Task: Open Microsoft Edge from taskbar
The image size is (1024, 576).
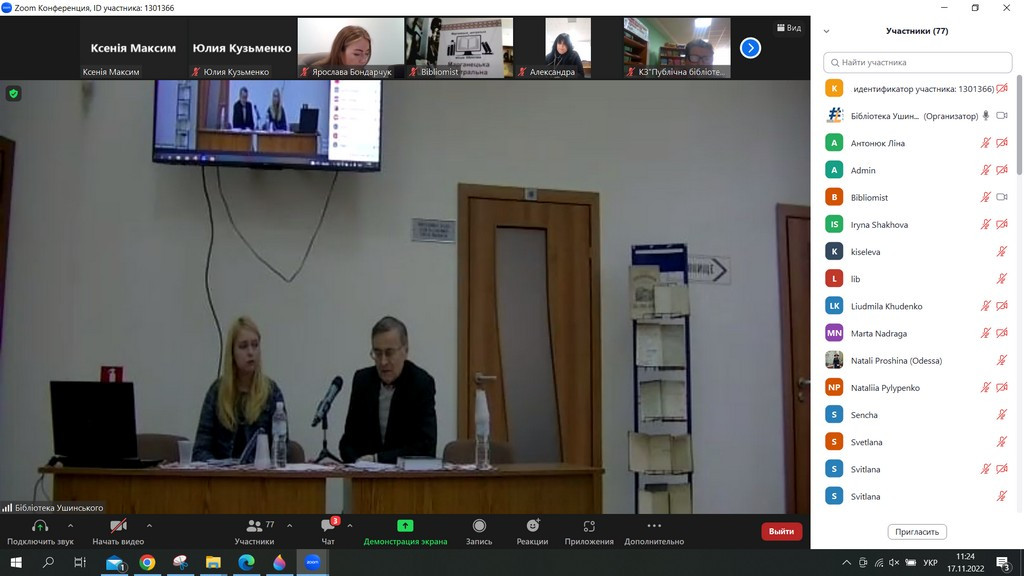Action: (246, 562)
